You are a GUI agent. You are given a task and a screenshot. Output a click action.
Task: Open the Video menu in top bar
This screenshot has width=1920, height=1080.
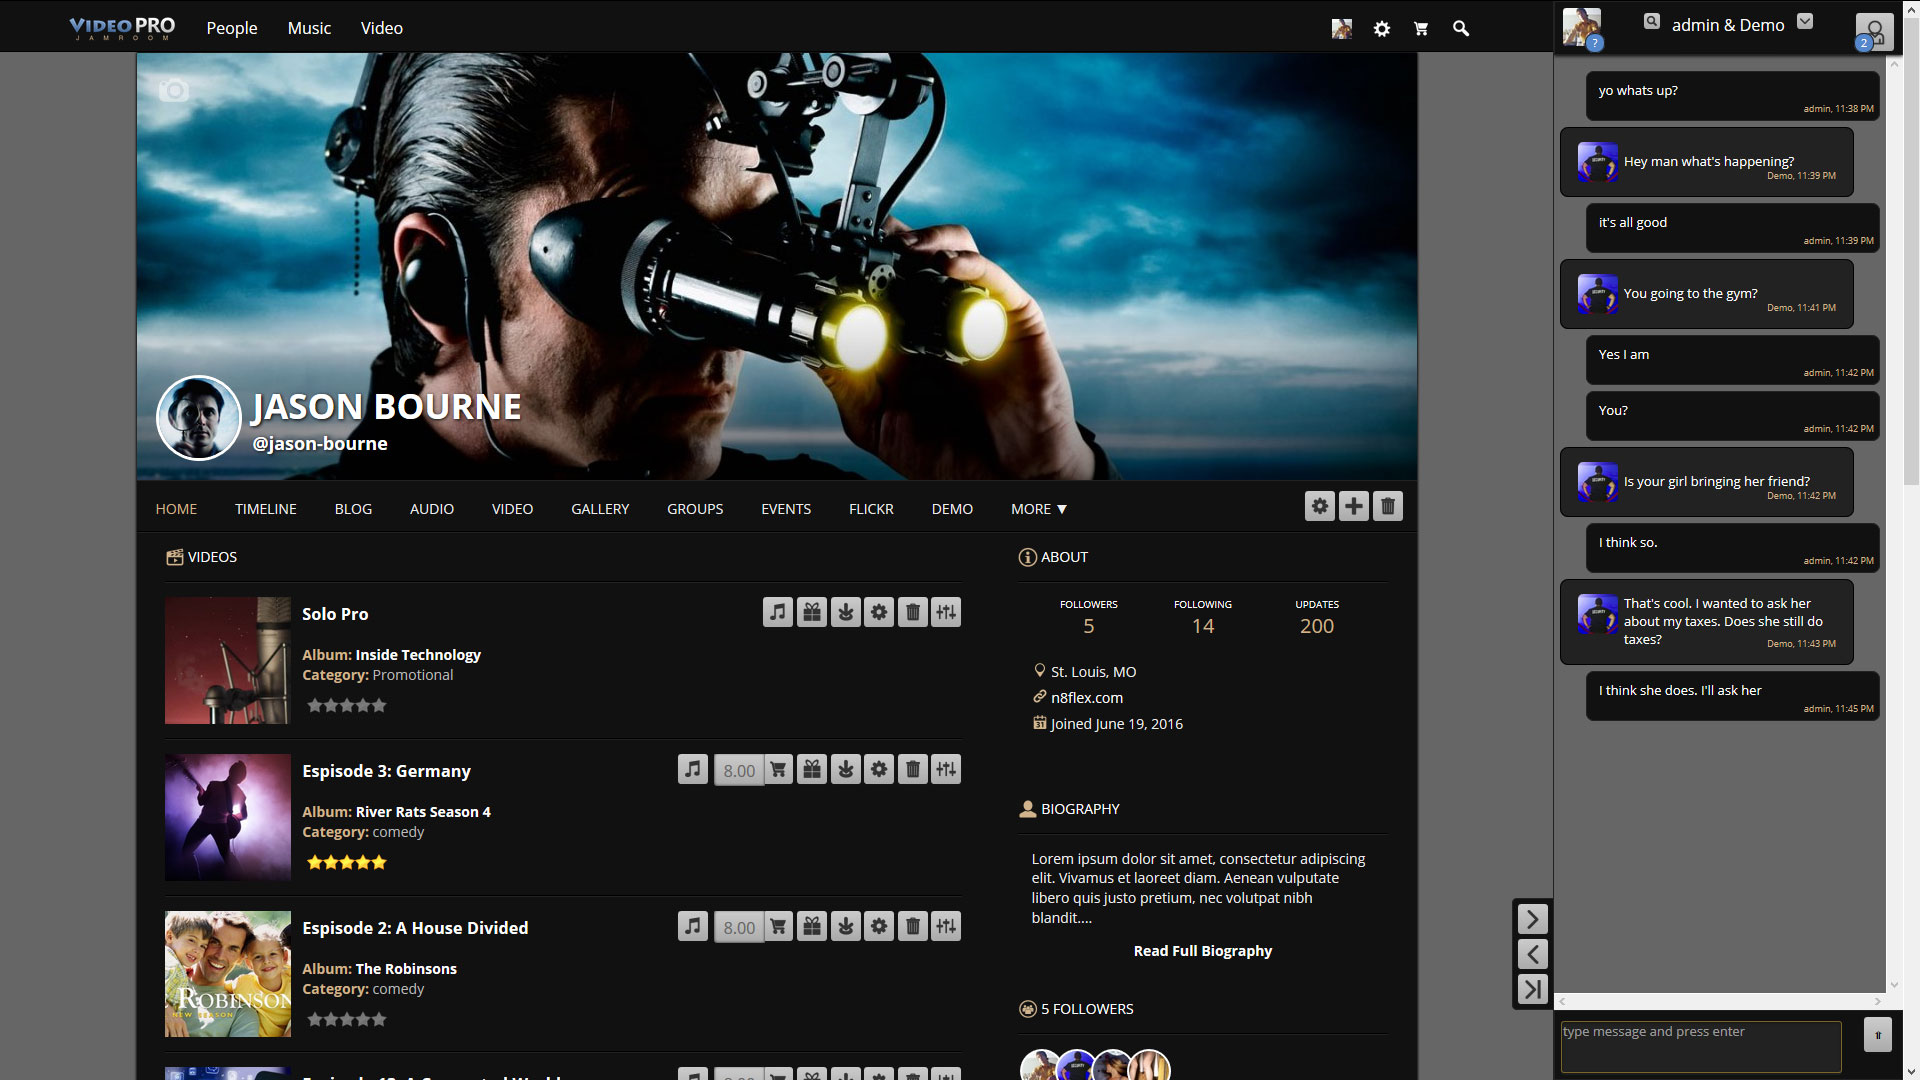[x=382, y=28]
